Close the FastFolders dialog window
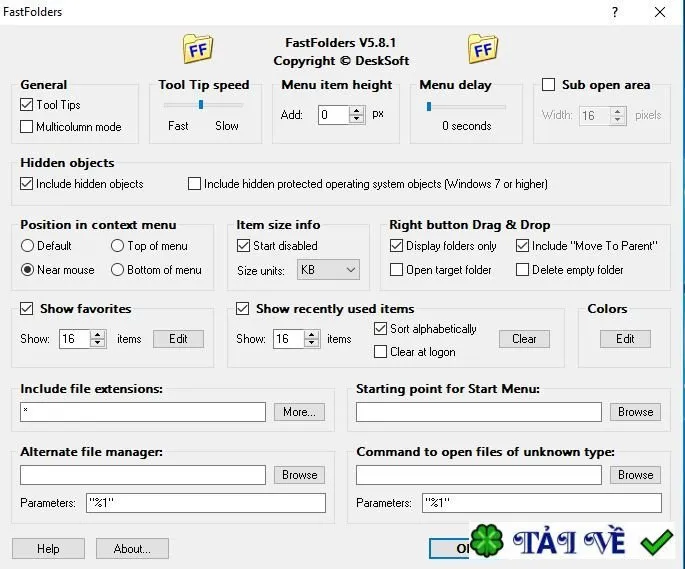 pos(660,12)
